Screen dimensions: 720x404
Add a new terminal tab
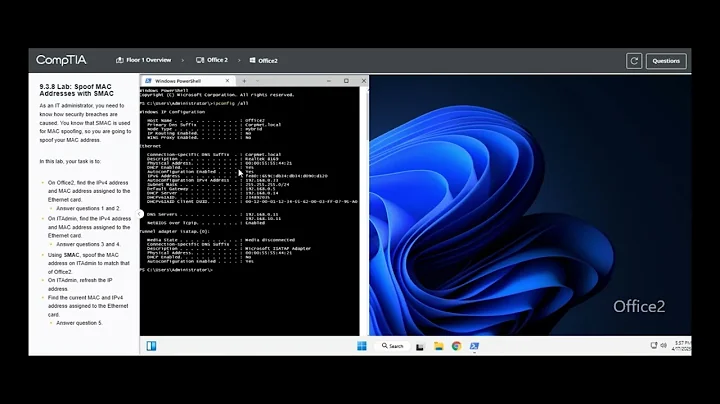(x=244, y=81)
